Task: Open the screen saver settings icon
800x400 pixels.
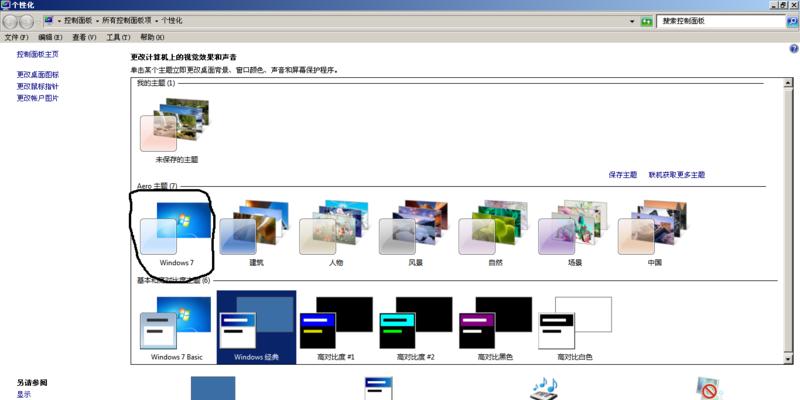Action: coord(709,388)
